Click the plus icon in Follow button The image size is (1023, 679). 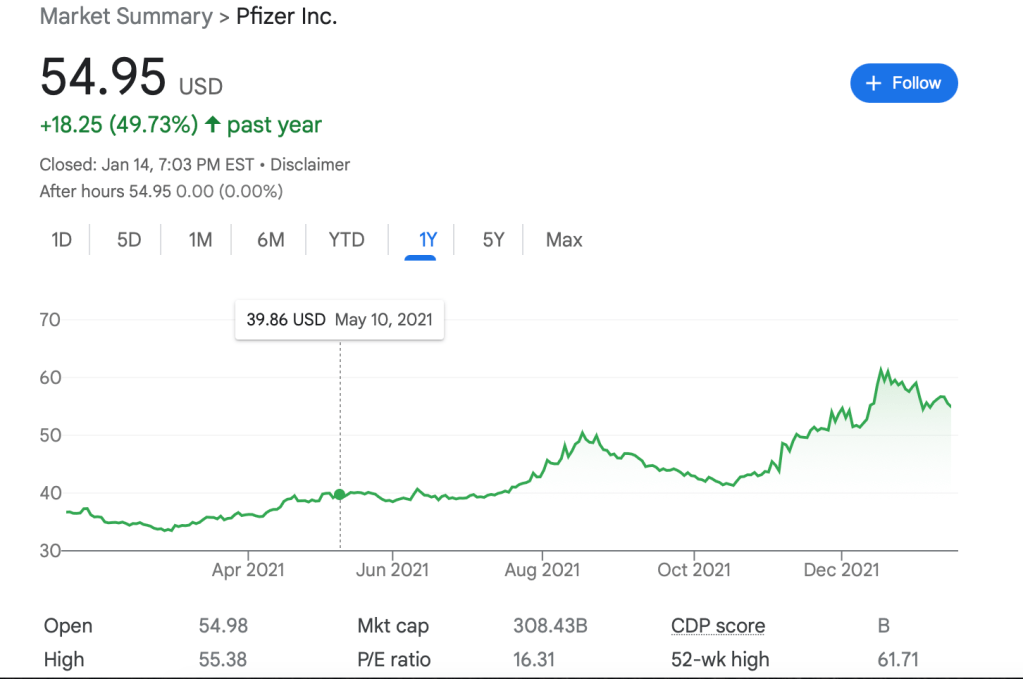(x=873, y=83)
